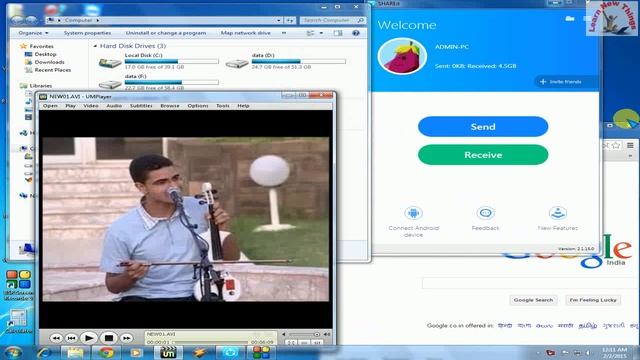
Task: Open the UMPlayer Help menu
Action: (x=243, y=106)
